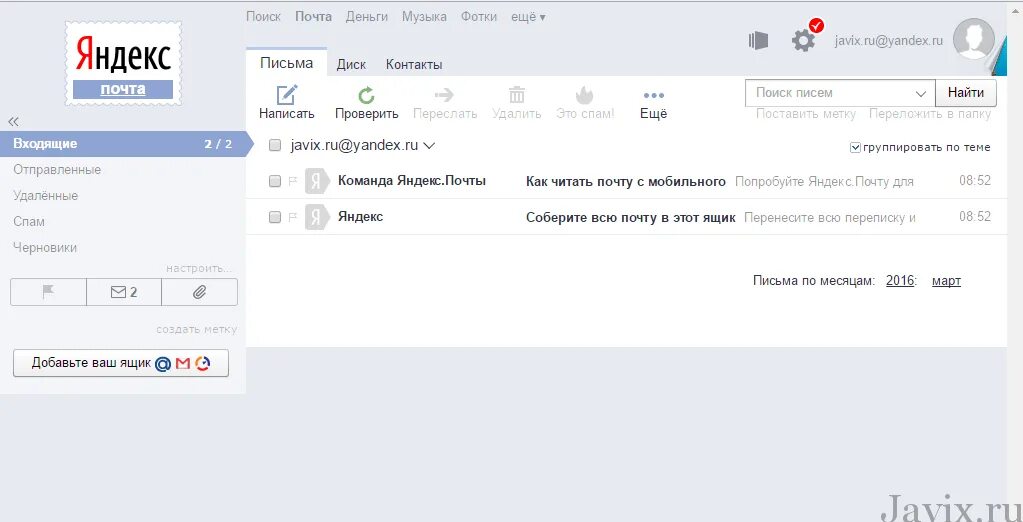Filter by flagged messages button

tap(48, 292)
